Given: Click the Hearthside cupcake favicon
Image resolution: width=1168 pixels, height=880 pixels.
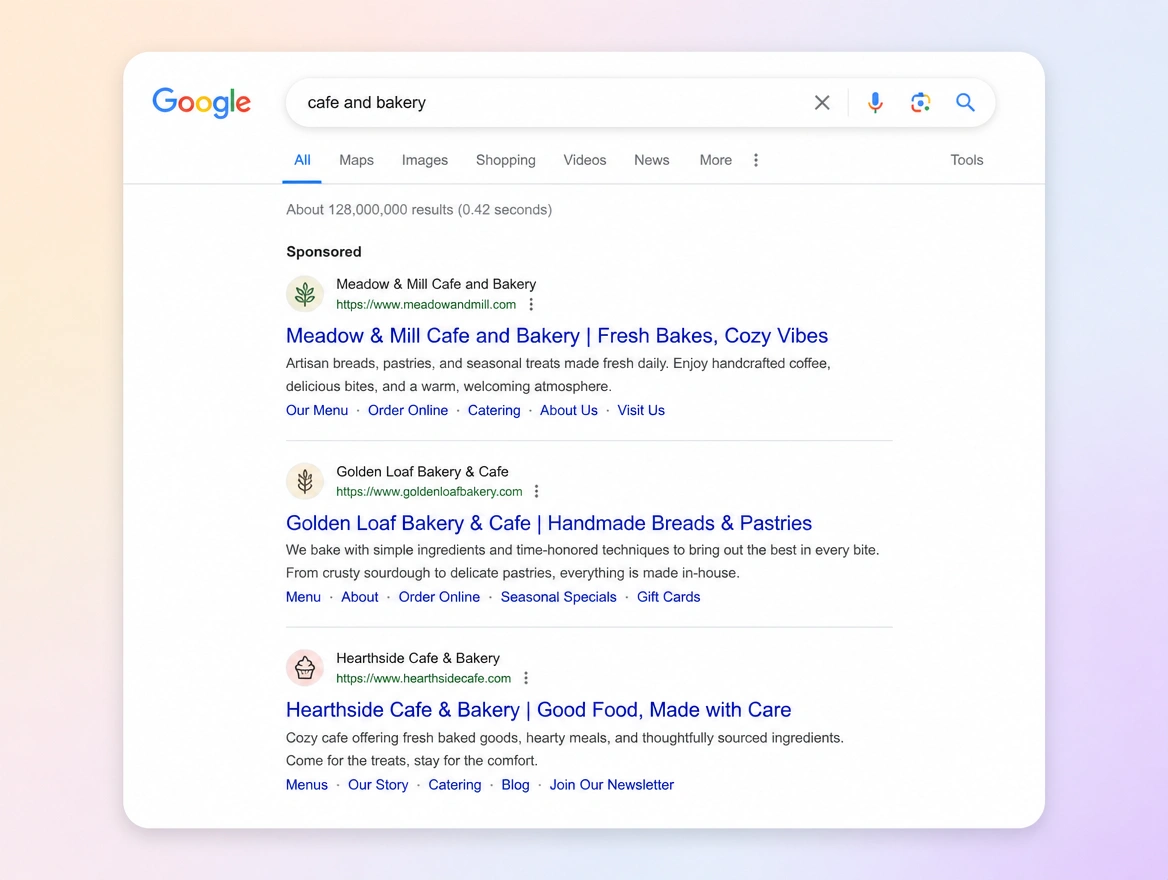Looking at the screenshot, I should [305, 668].
